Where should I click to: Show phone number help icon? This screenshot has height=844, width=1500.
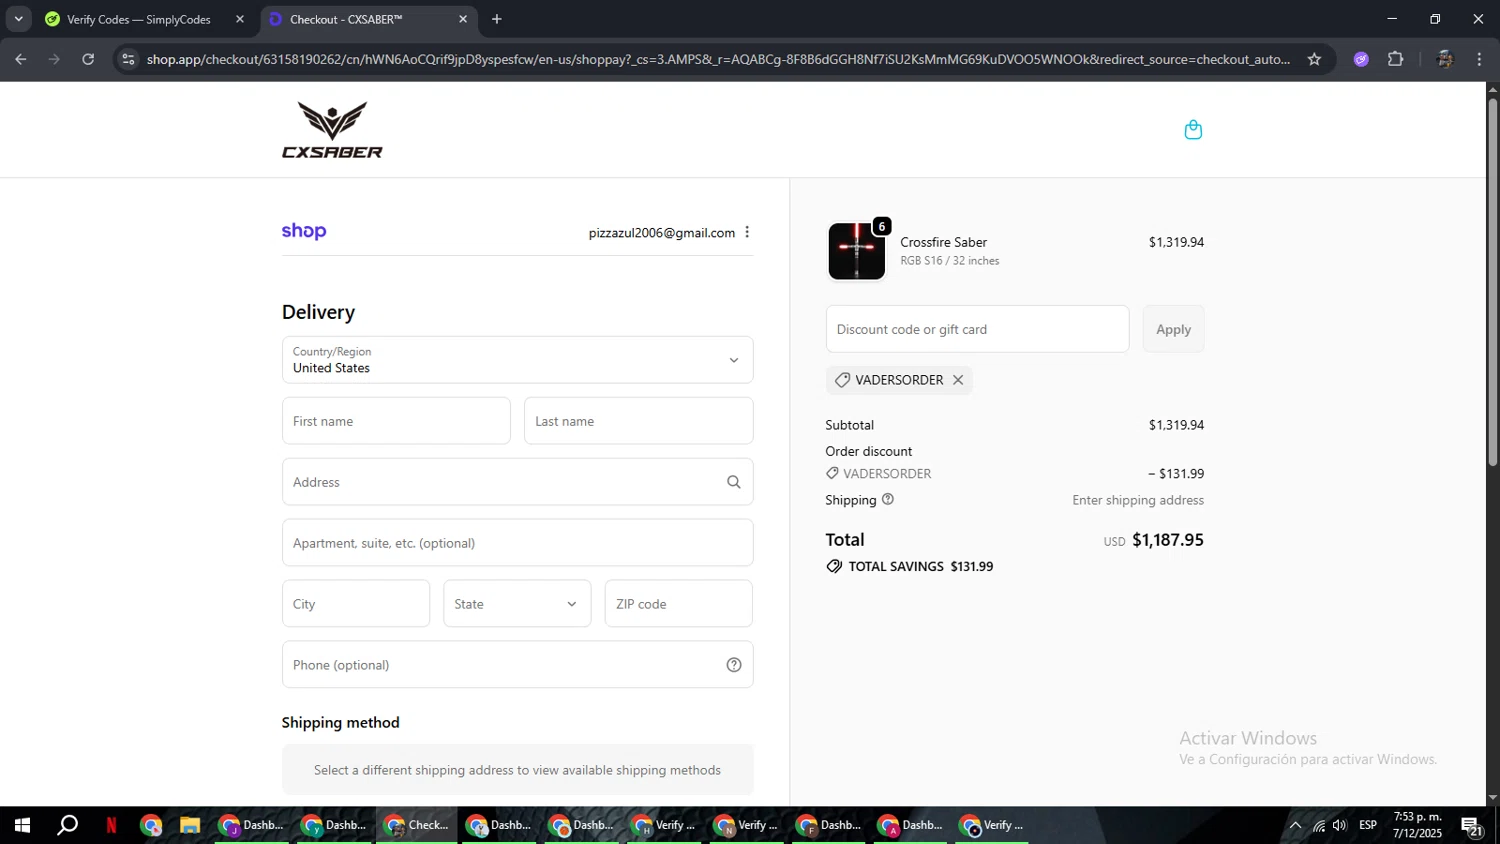[734, 665]
